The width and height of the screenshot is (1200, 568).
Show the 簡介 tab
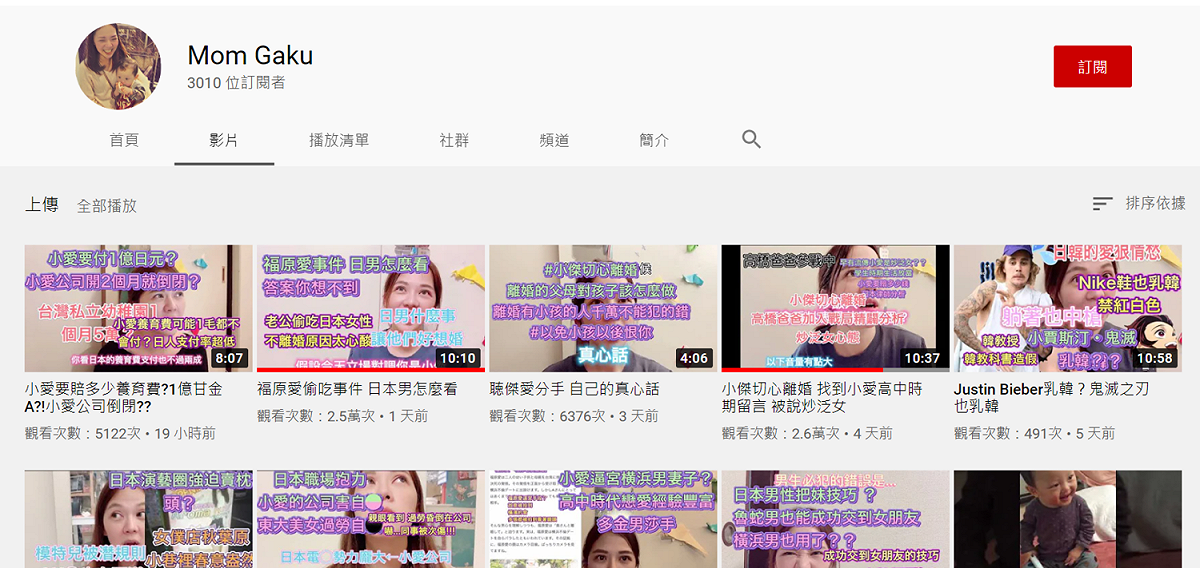[x=654, y=140]
